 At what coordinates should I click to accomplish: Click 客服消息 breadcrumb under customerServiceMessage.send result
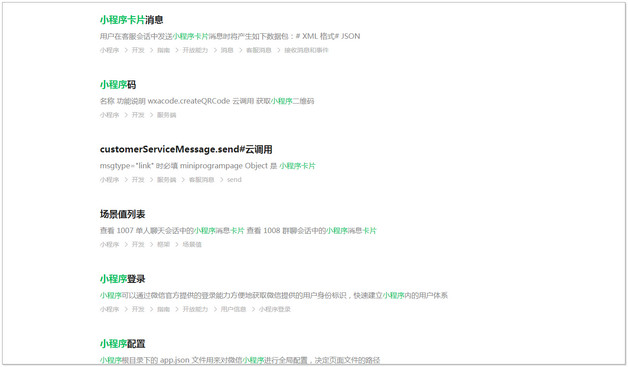coord(201,180)
